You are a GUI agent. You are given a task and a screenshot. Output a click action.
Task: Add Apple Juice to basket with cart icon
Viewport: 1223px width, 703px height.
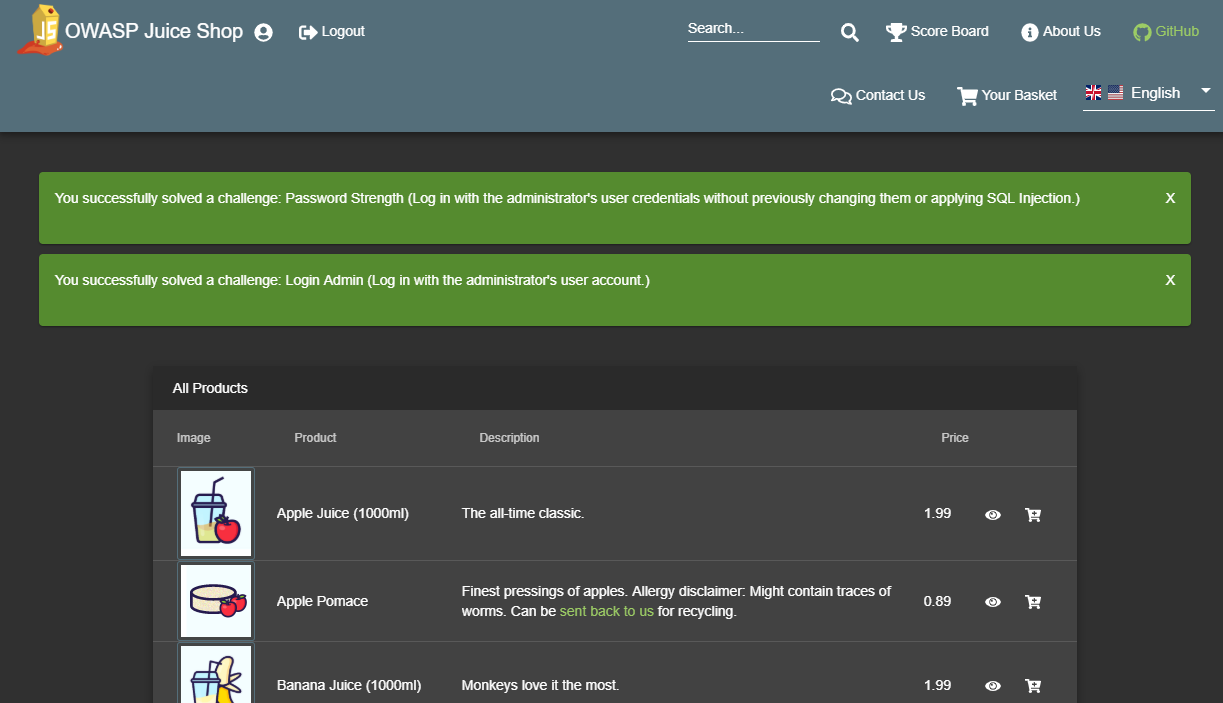coord(1033,513)
